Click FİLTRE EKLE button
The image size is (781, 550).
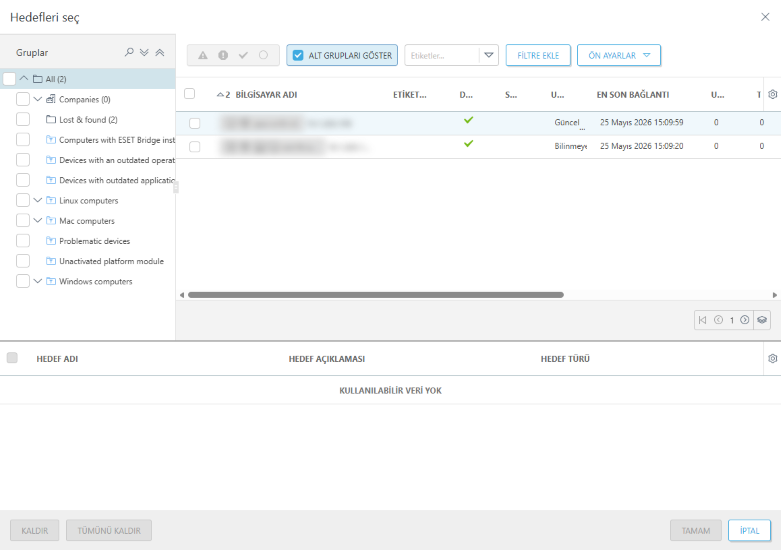538,55
